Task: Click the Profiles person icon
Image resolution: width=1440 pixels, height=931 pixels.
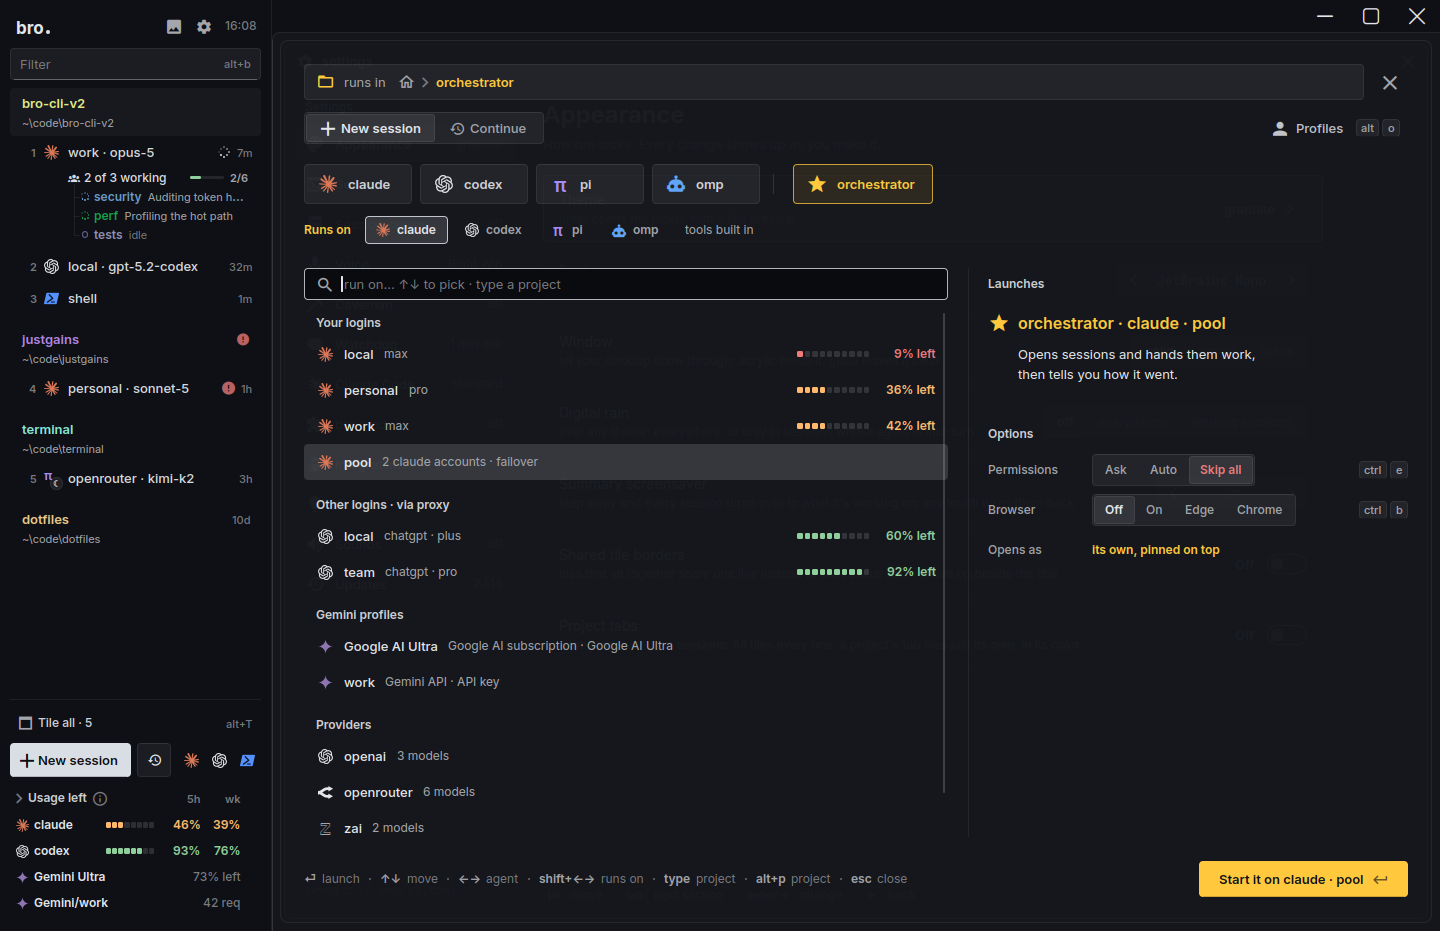Action: (x=1280, y=129)
